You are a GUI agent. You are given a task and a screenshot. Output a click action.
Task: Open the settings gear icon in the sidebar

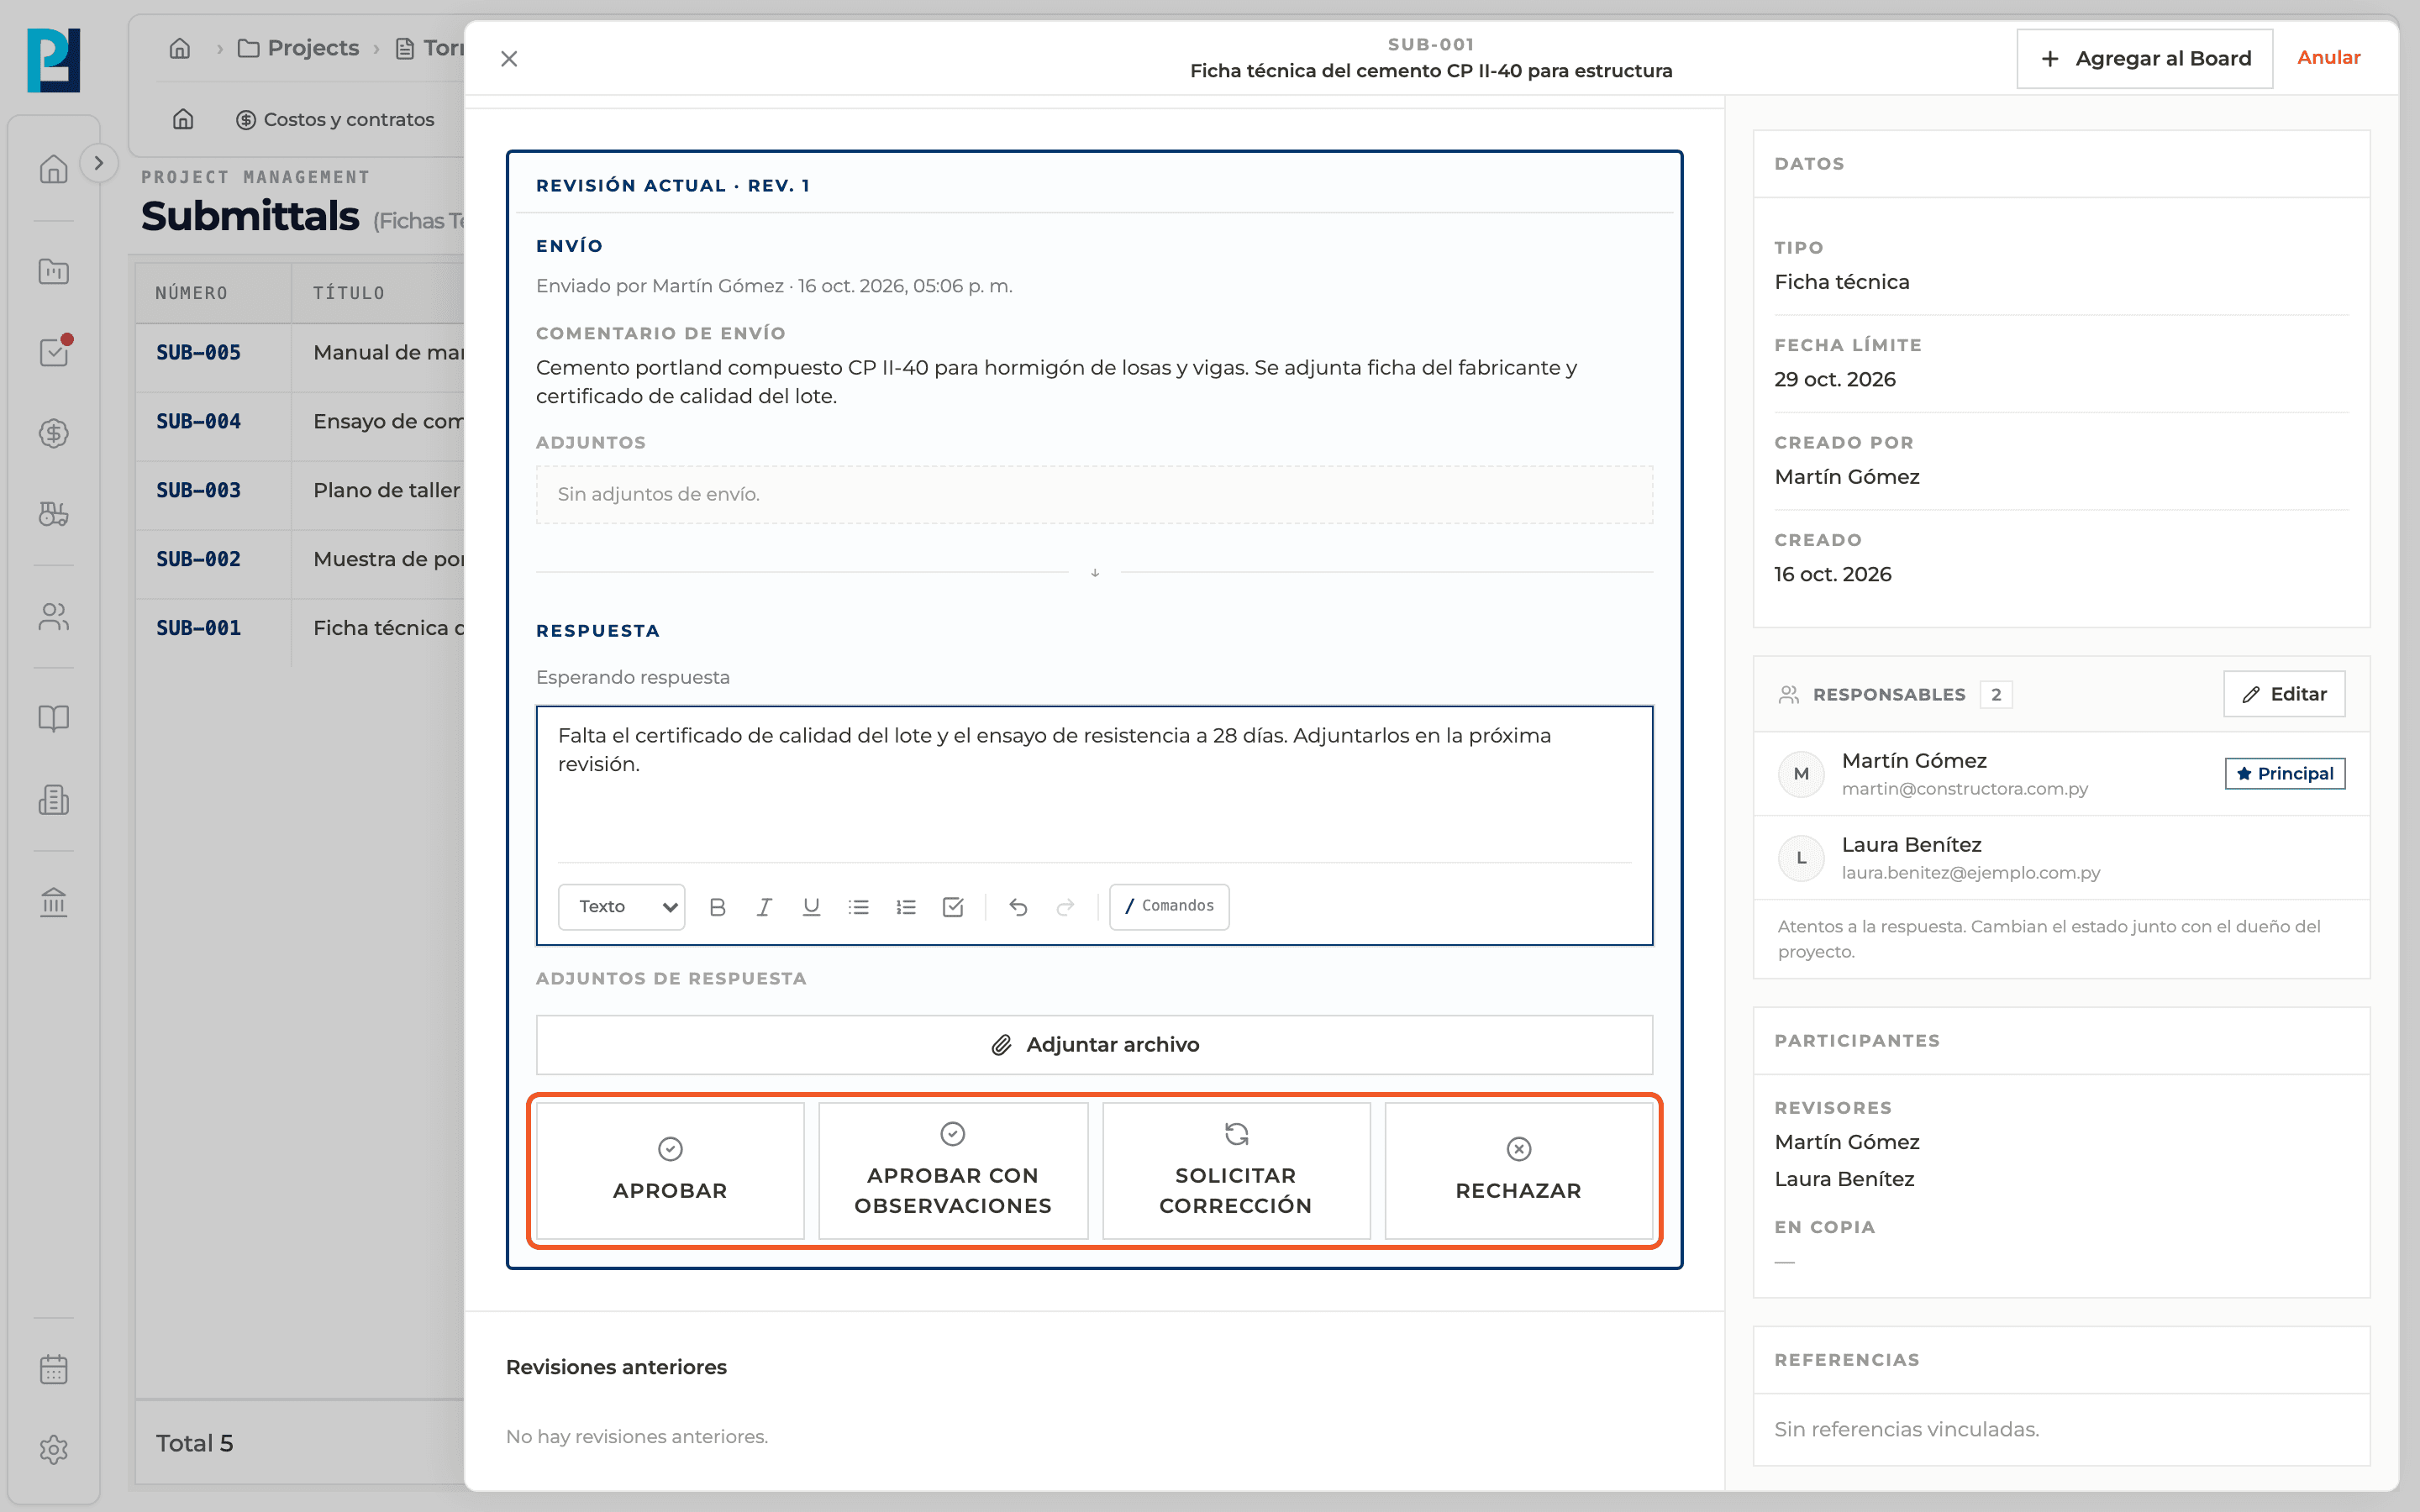click(x=53, y=1450)
